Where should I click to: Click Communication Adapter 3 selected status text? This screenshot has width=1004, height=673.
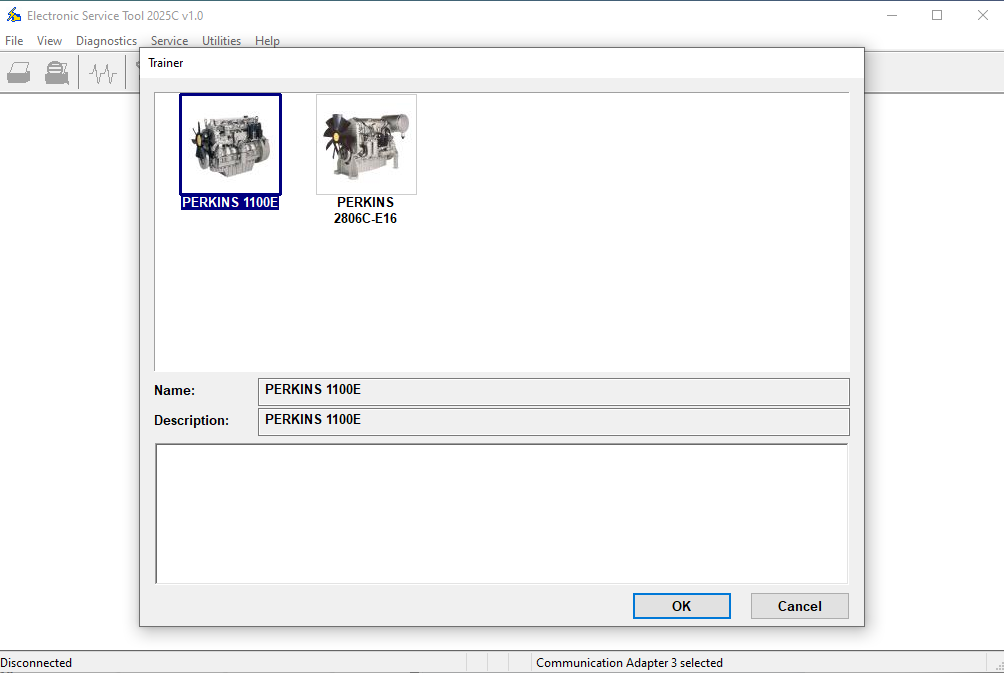(x=629, y=662)
